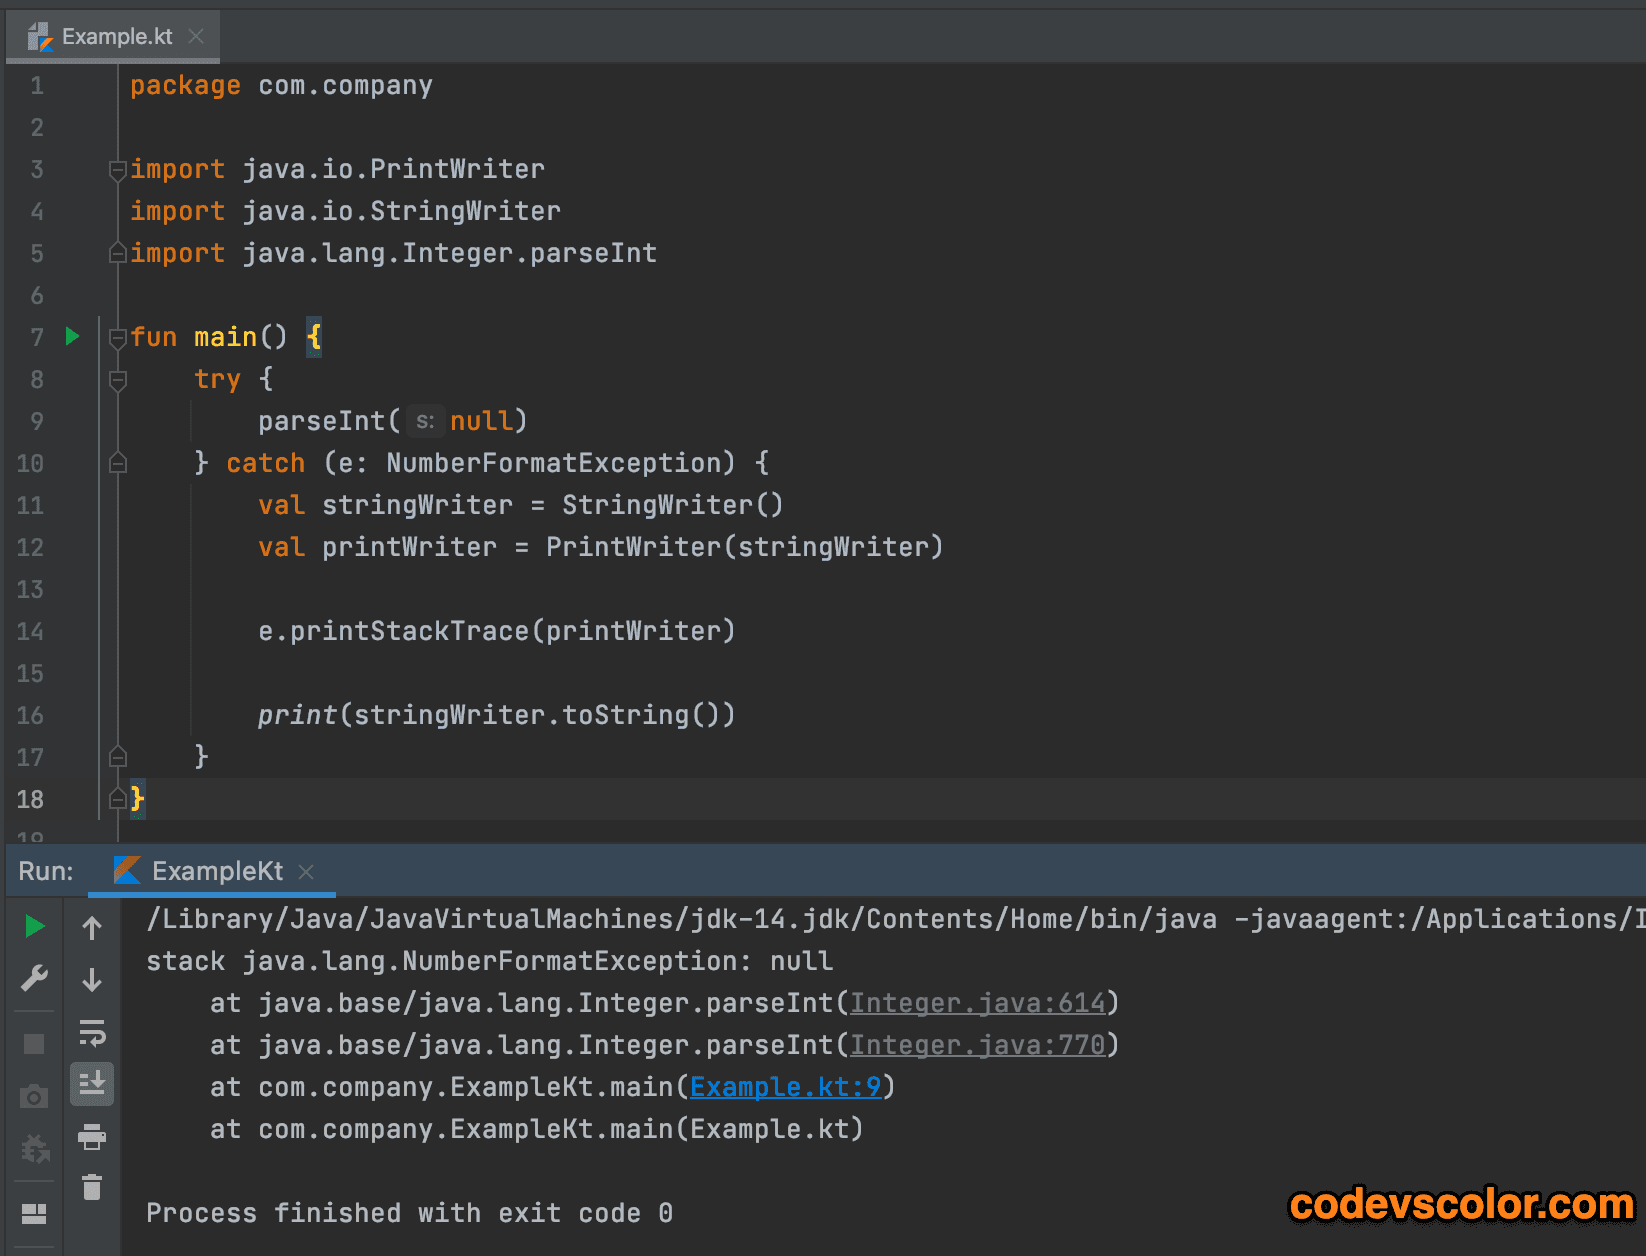The height and width of the screenshot is (1256, 1646).
Task: Run main function from the gutter arrow
Action: tap(71, 337)
